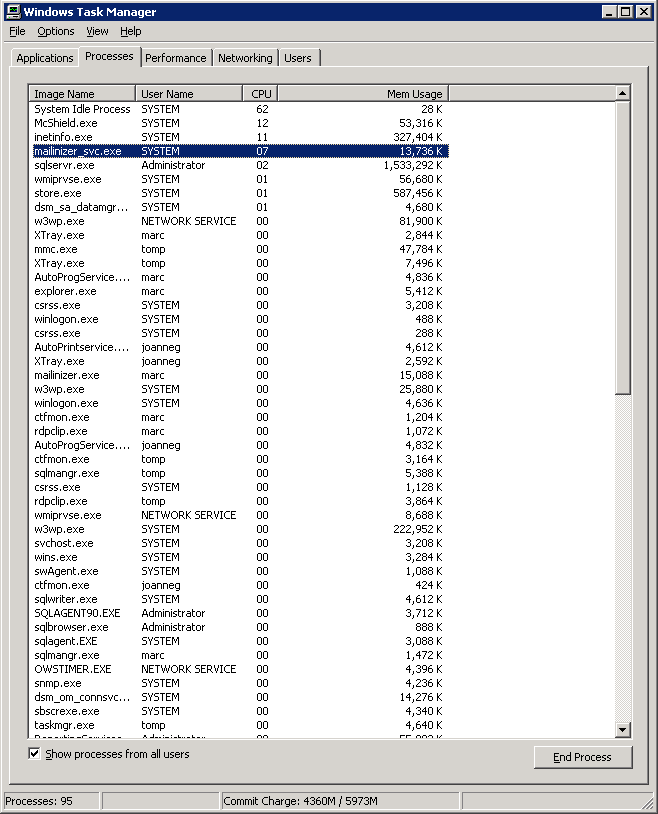Select wmiprvse.exe using 56,680 K
This screenshot has height=814, width=658.
(x=239, y=179)
